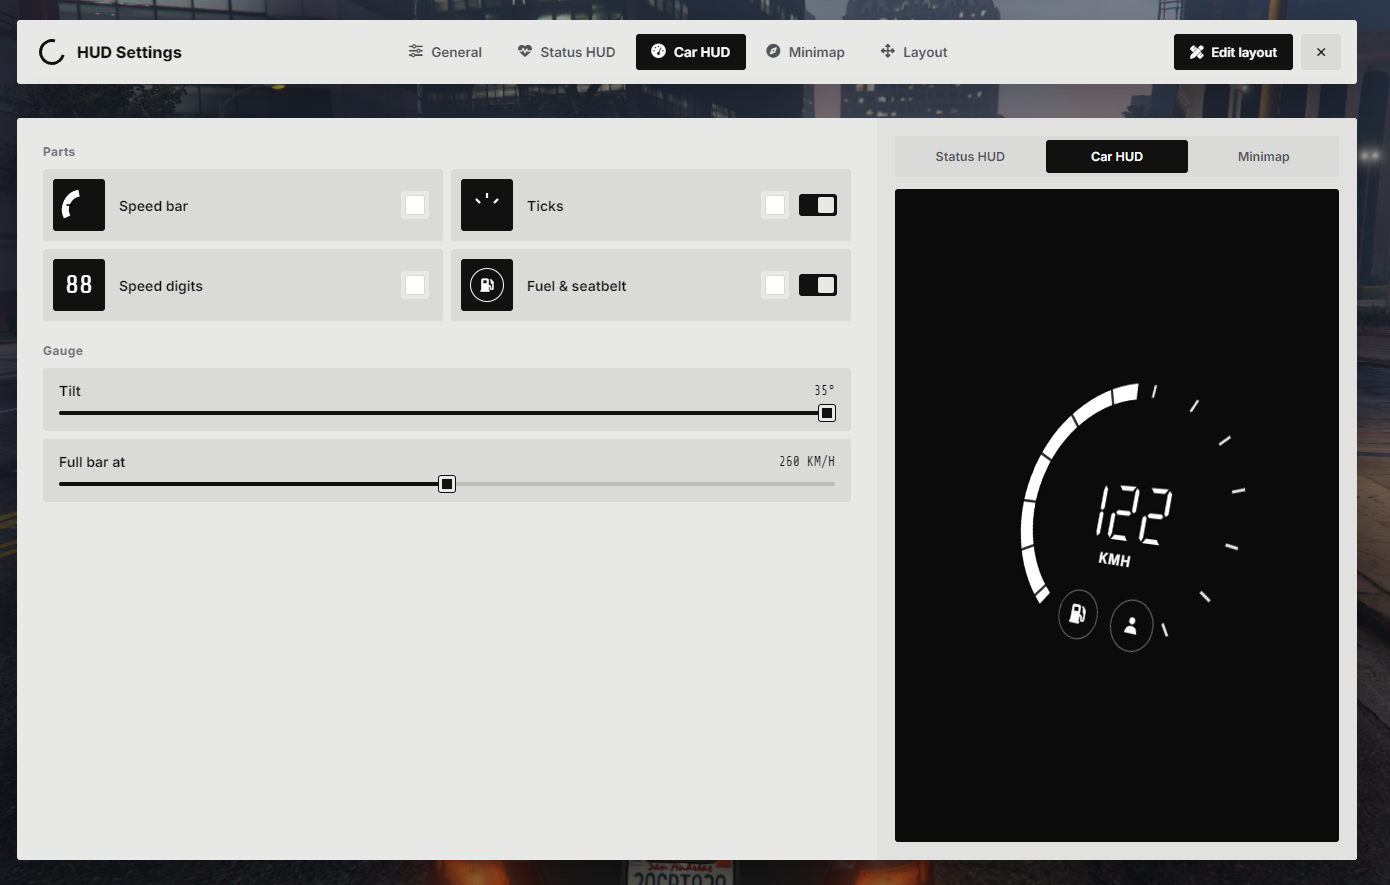
Task: Toggle the Ticks switch
Action: (x=818, y=205)
